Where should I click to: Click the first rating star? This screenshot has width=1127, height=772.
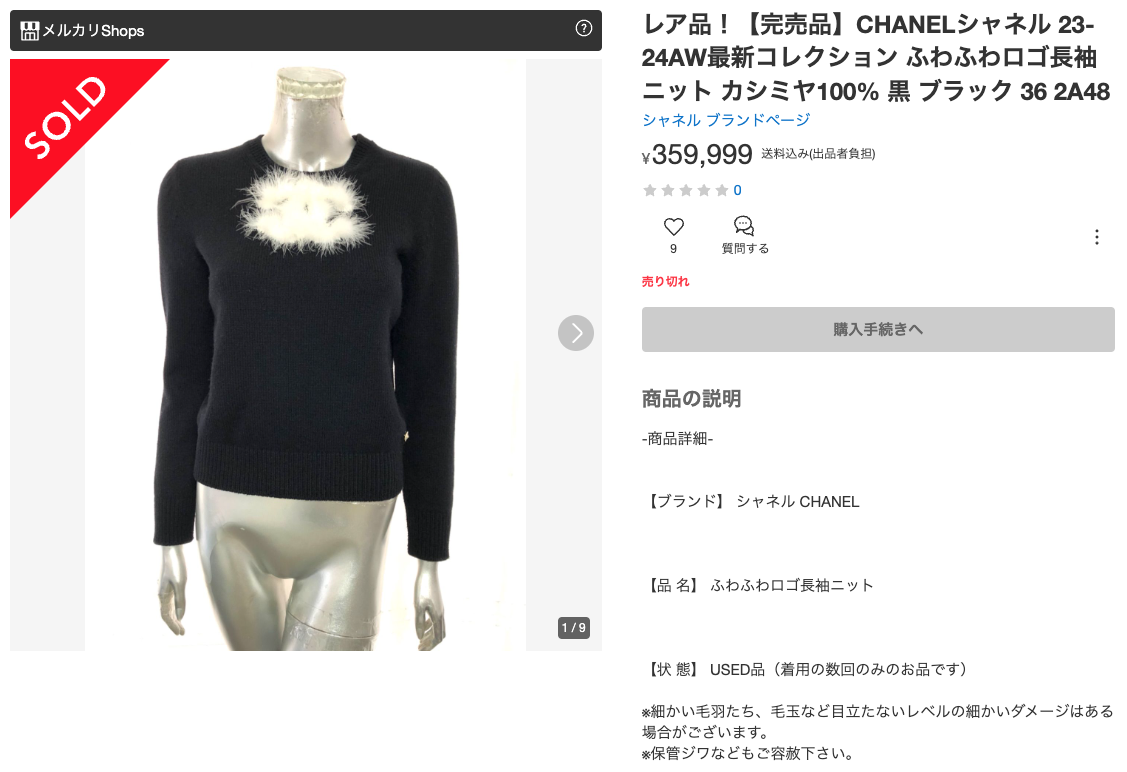650,190
